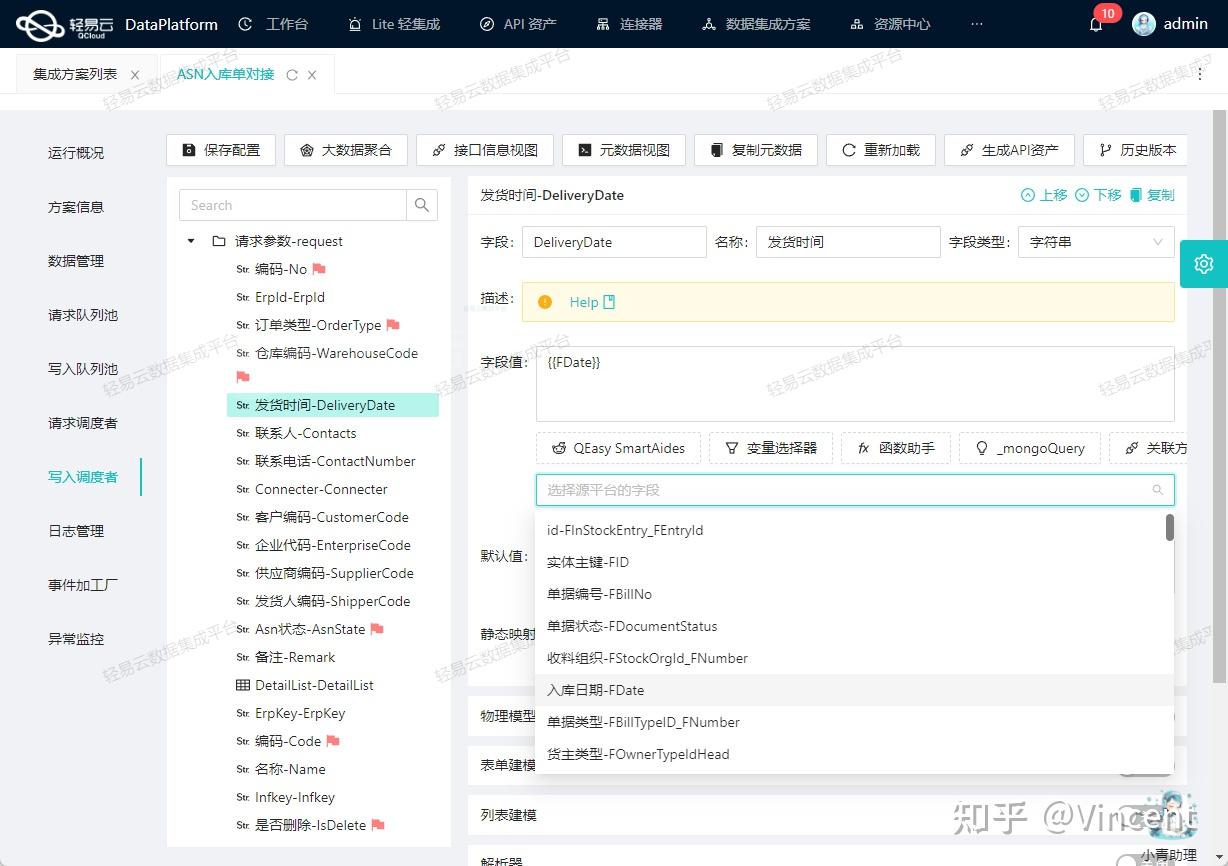The width and height of the screenshot is (1228, 866).
Task: Open the 字段类型 dropdown showing 字符串
Action: pos(1096,241)
